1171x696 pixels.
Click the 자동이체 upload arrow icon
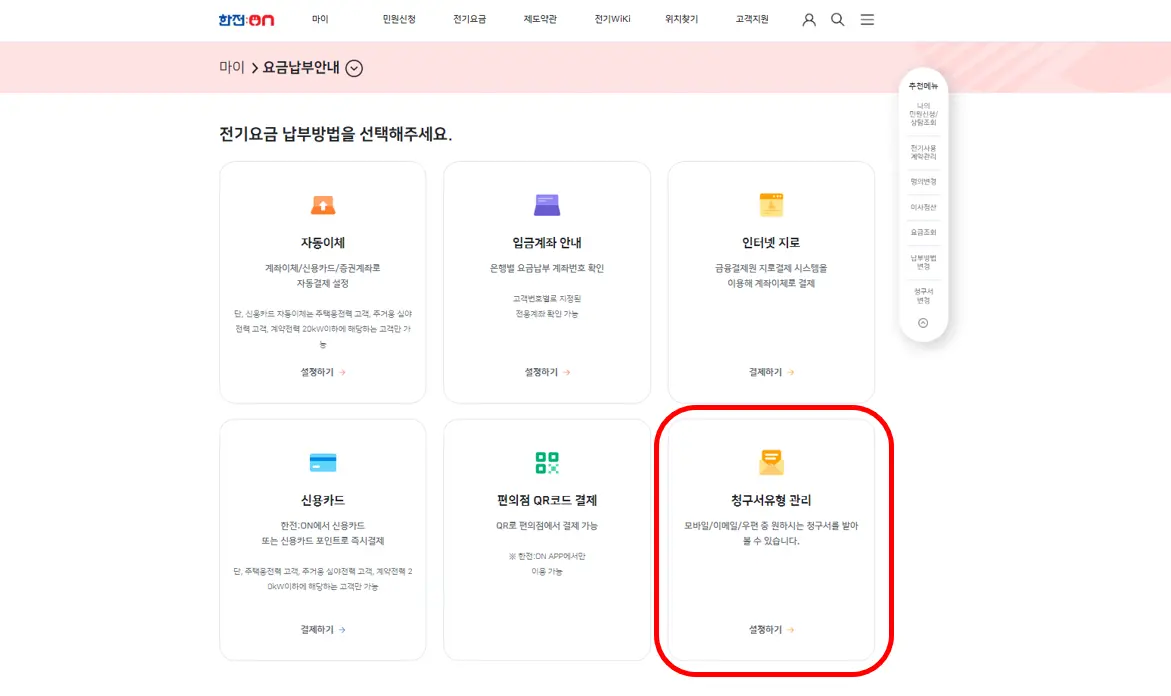[x=322, y=204]
